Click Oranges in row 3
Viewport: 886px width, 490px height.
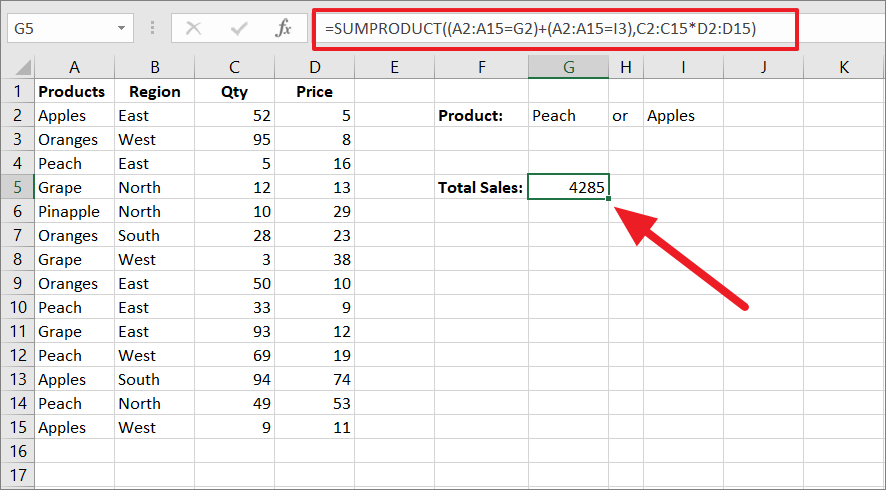pos(74,139)
